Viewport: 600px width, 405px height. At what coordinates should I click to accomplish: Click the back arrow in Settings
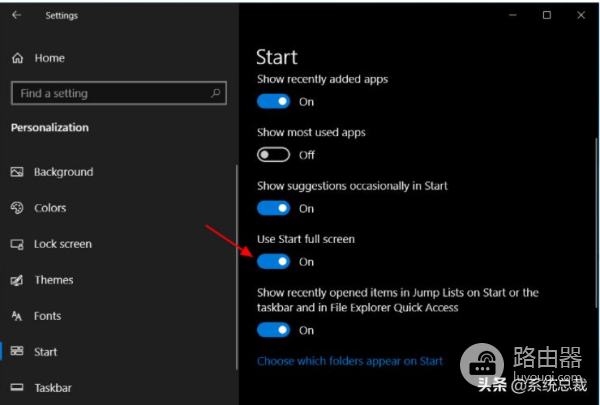pyautogui.click(x=18, y=16)
